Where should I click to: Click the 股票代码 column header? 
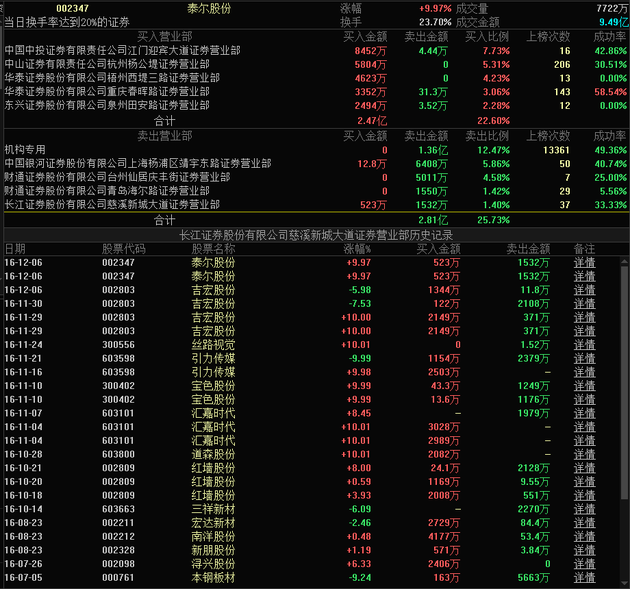click(x=123, y=248)
